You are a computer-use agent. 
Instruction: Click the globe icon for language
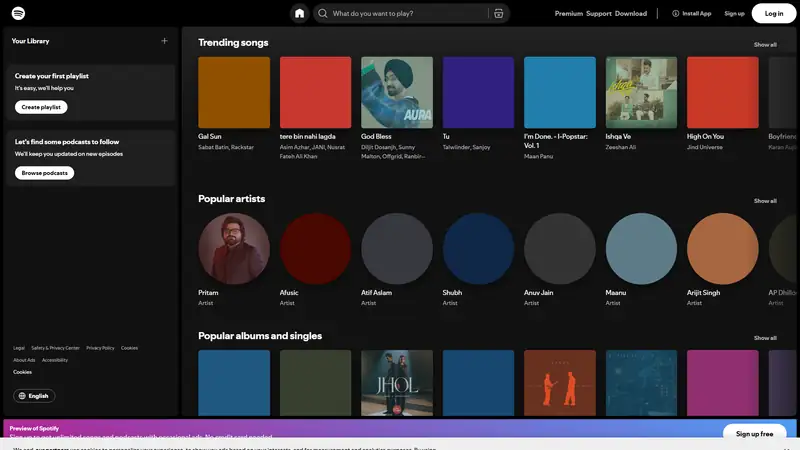[22, 396]
